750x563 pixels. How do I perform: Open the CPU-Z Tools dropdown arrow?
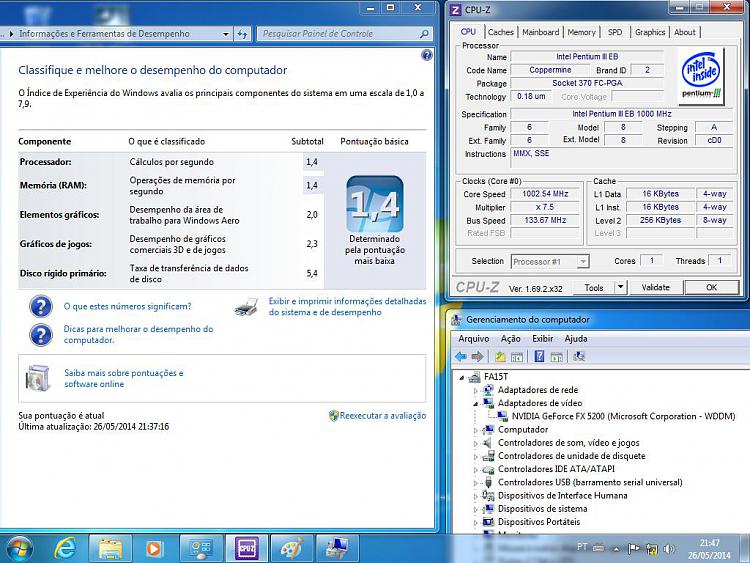620,287
